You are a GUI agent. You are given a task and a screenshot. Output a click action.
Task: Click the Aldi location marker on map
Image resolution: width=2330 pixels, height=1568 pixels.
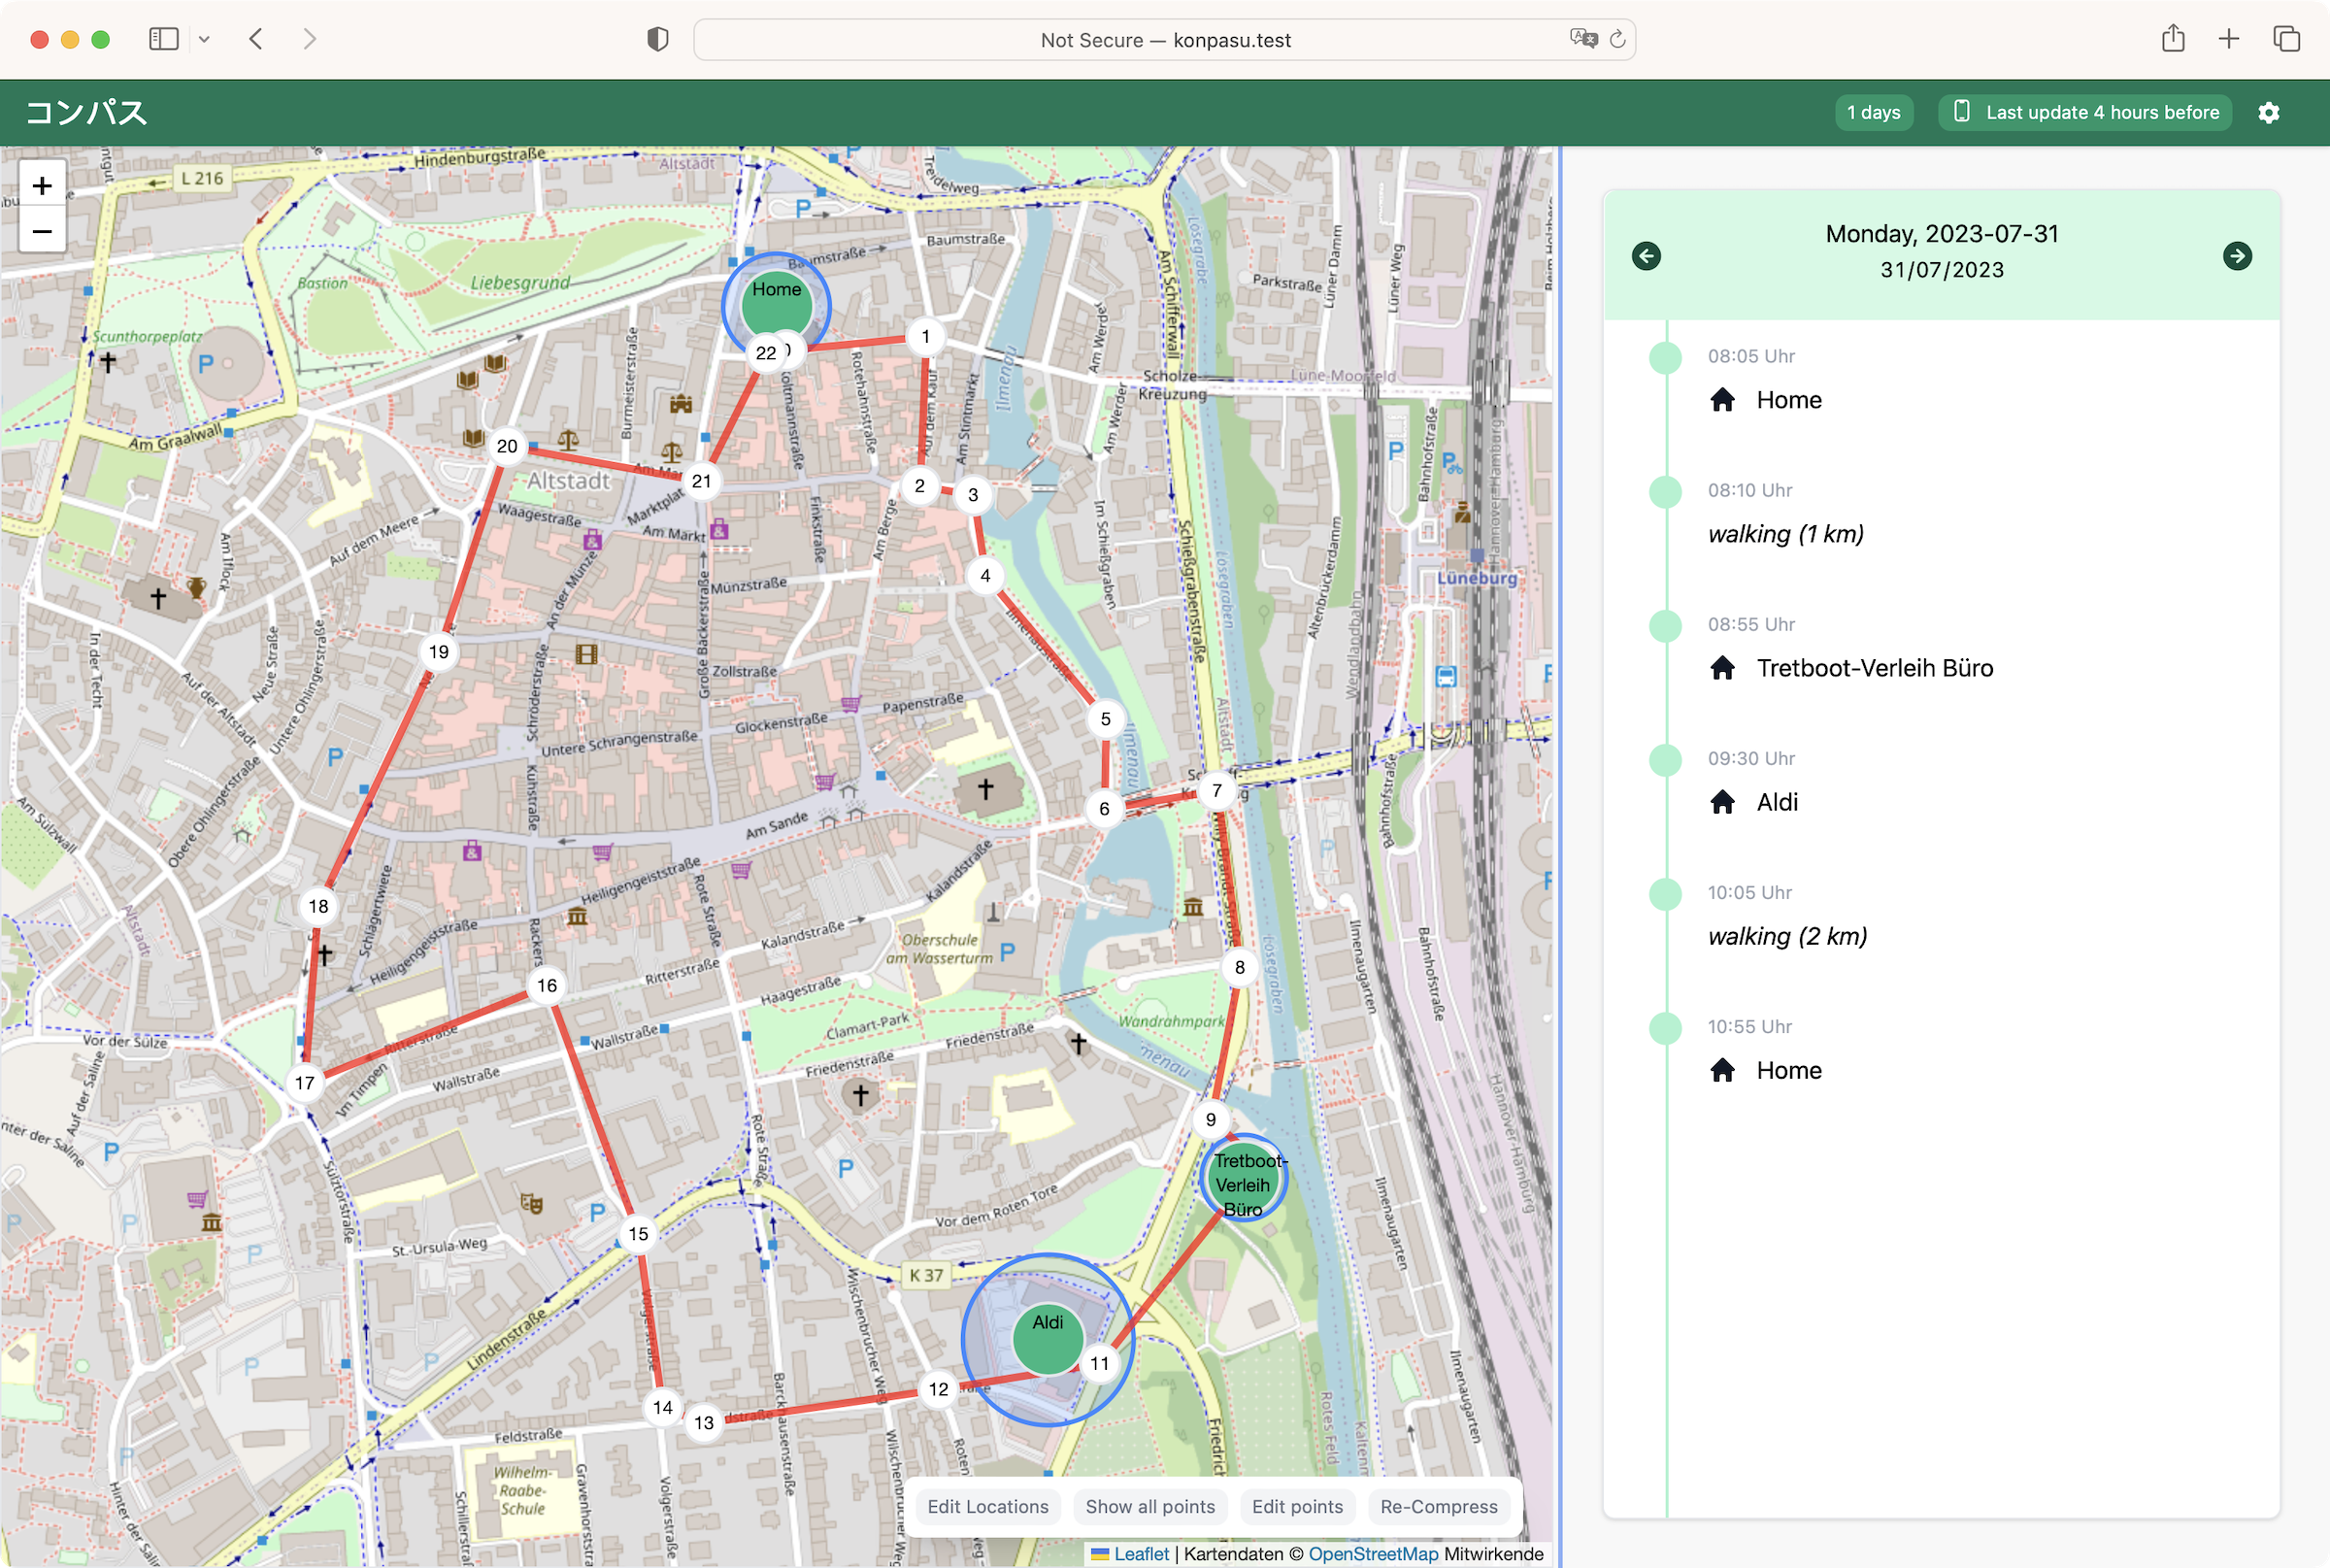point(1047,1337)
